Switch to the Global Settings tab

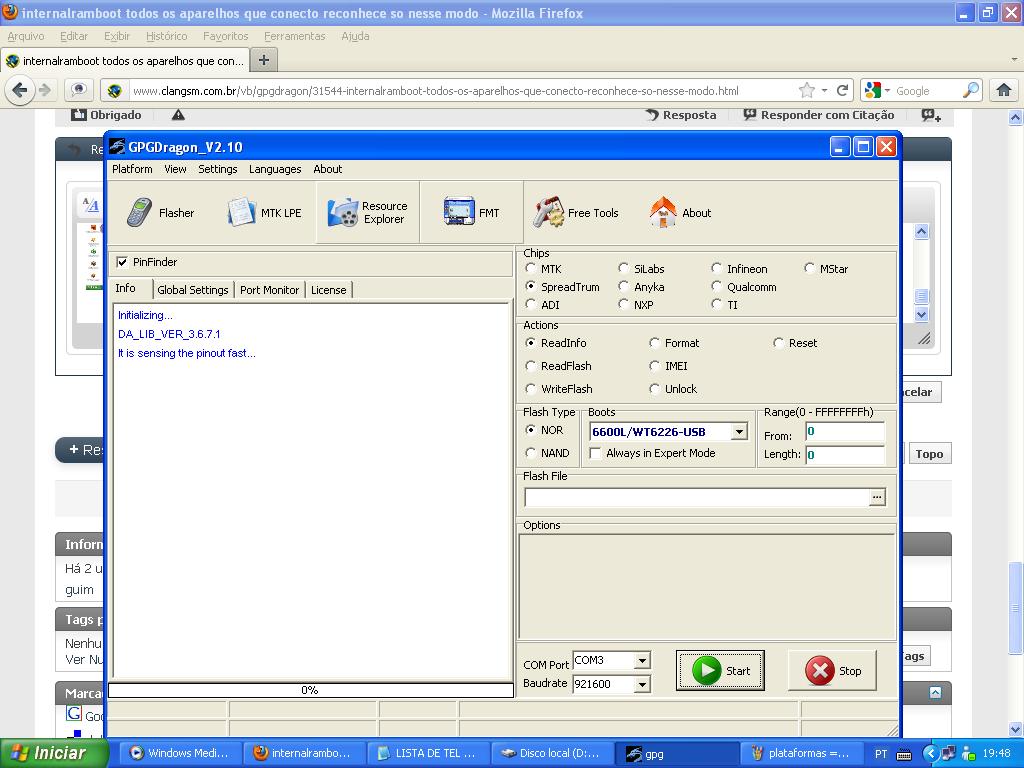(193, 290)
